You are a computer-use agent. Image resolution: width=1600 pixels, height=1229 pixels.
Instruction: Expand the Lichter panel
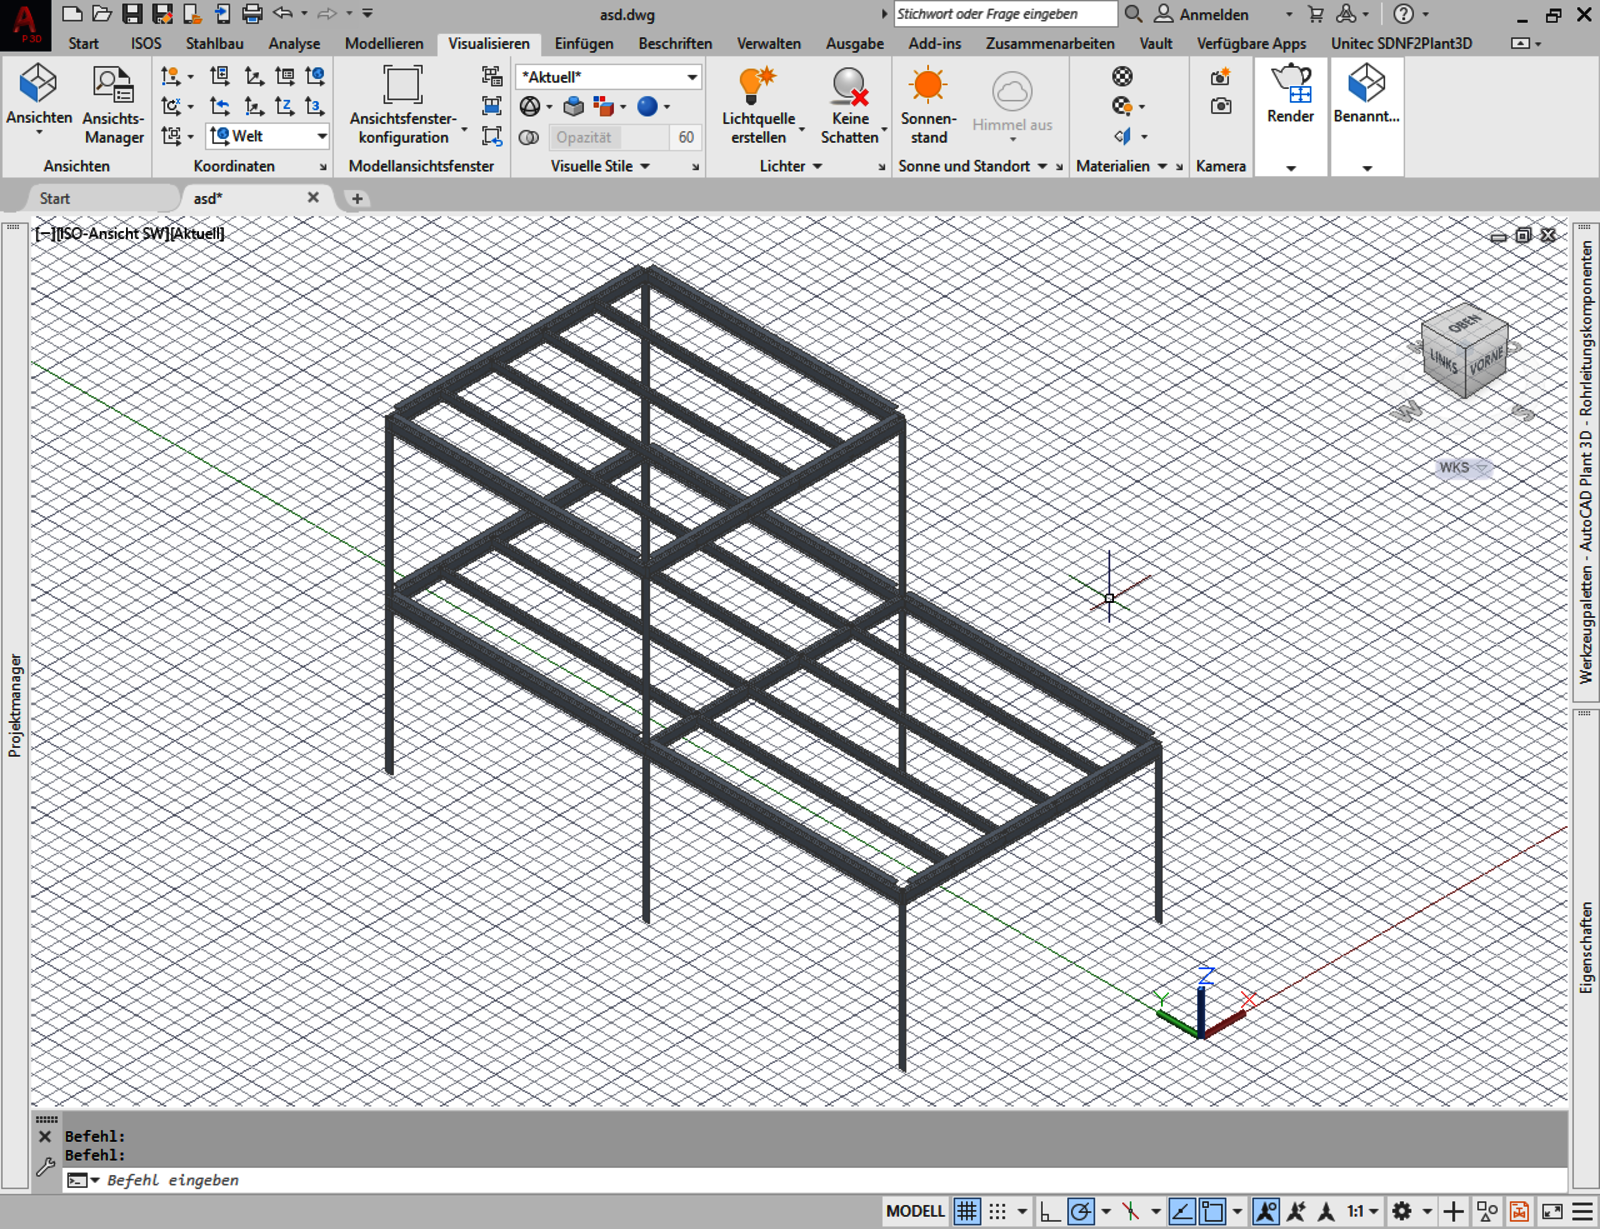pos(790,166)
